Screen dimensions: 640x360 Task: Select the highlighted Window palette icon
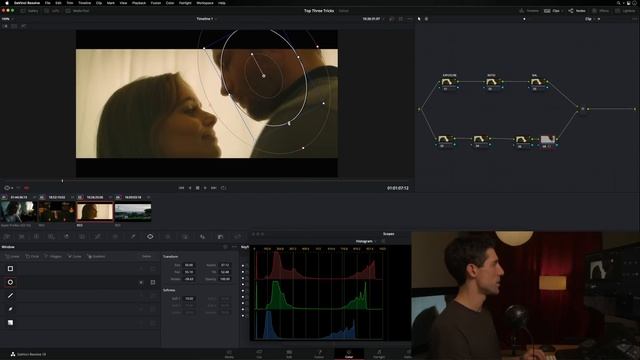tap(150, 237)
